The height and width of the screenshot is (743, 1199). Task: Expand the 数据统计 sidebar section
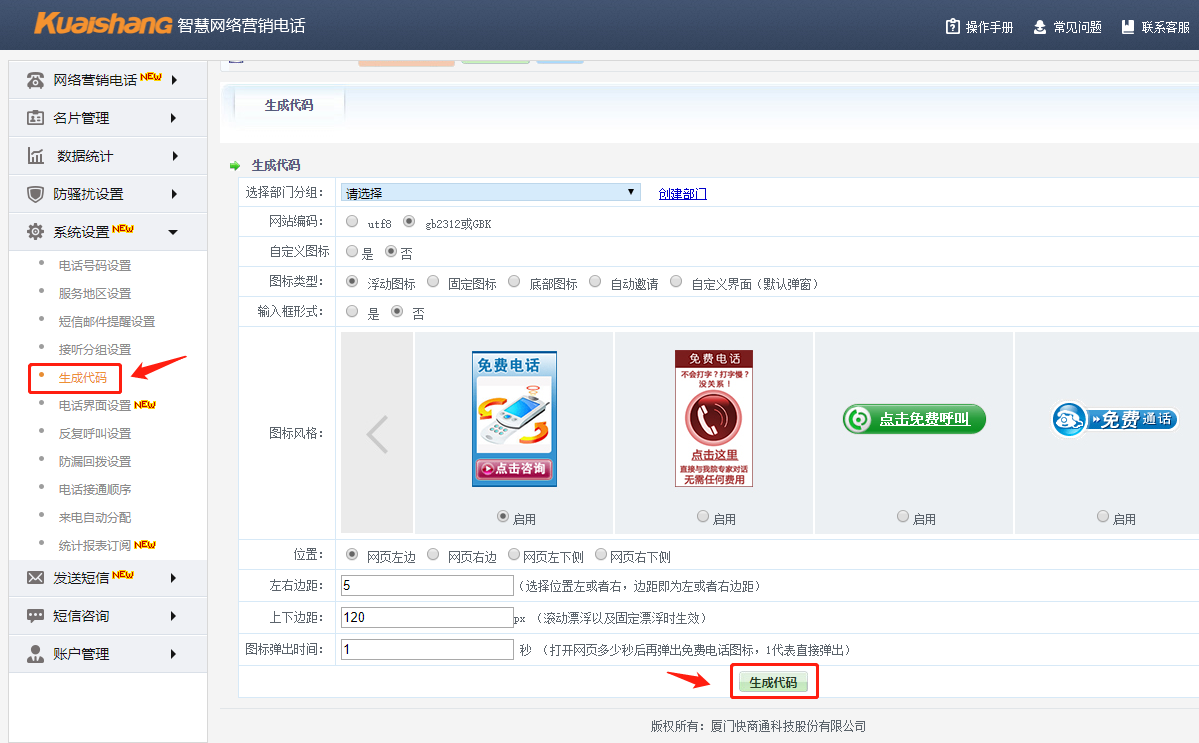pyautogui.click(x=100, y=156)
